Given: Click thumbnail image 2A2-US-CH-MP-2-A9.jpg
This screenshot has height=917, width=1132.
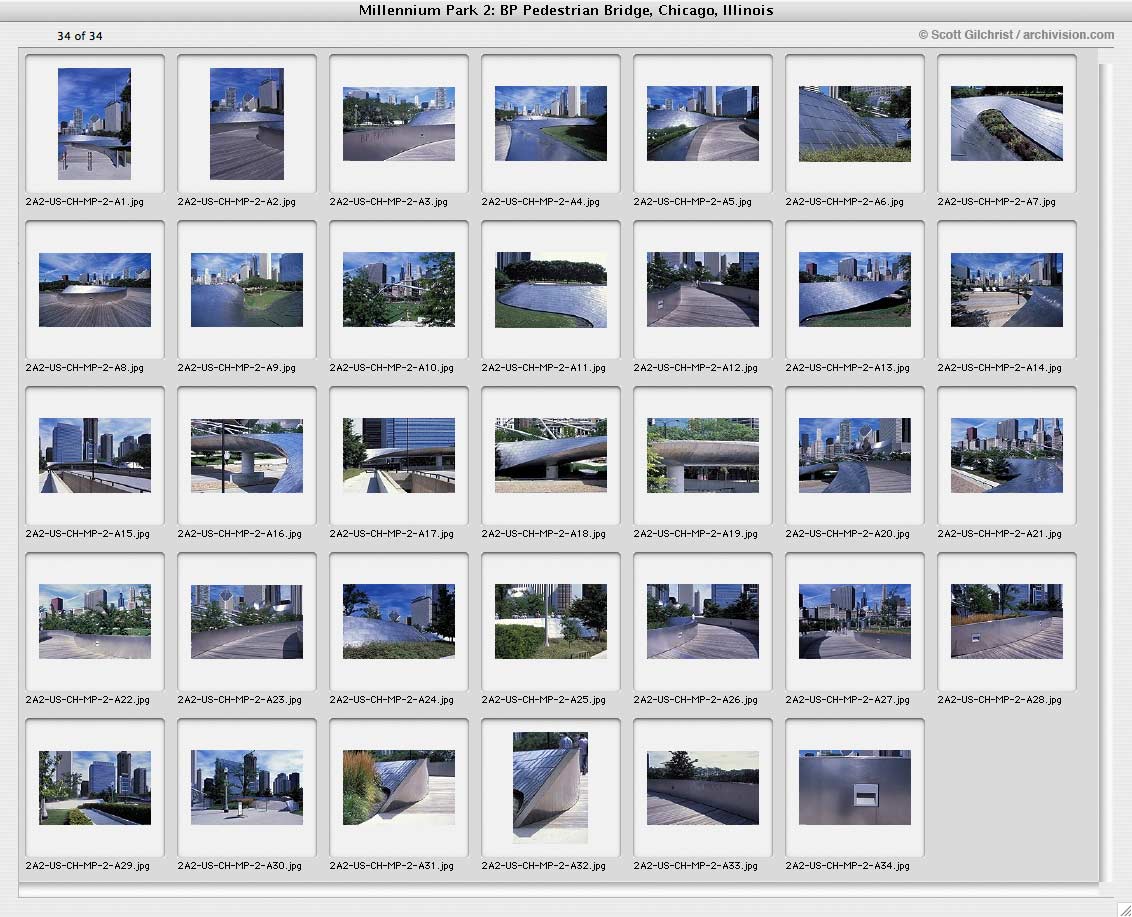Looking at the screenshot, I should [247, 290].
